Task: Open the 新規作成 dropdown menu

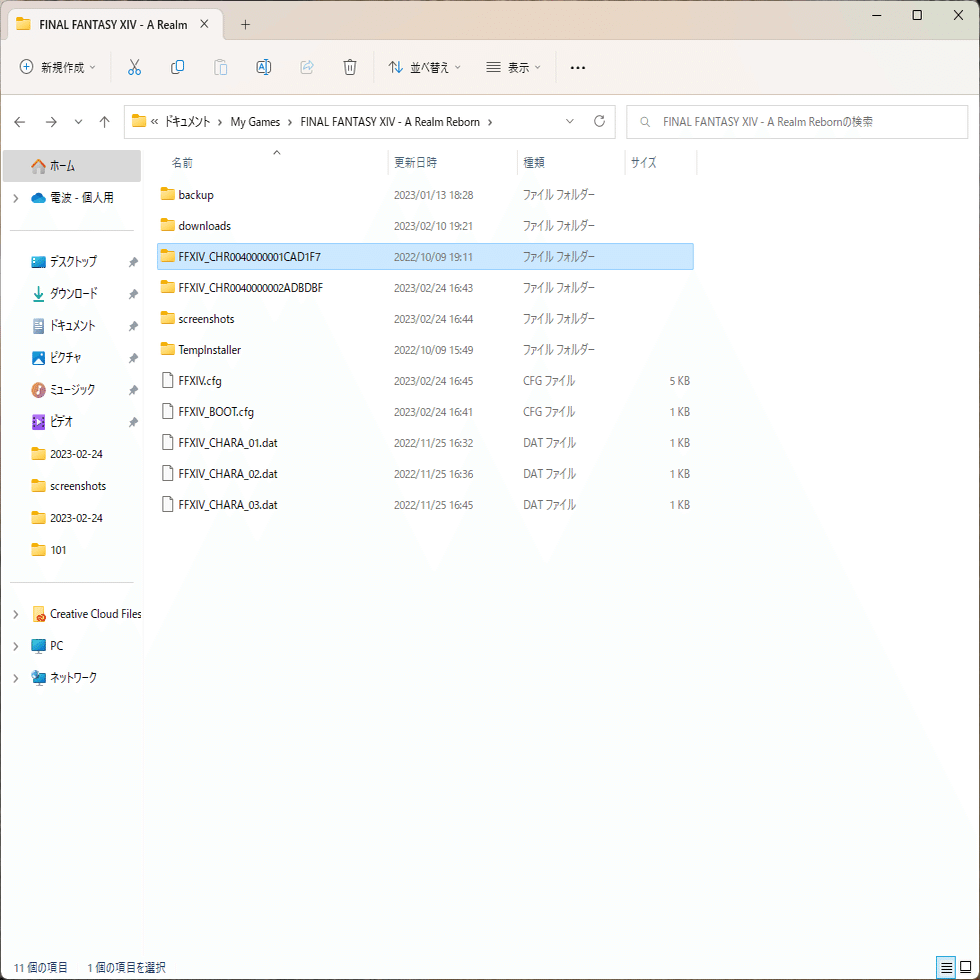Action: 58,67
